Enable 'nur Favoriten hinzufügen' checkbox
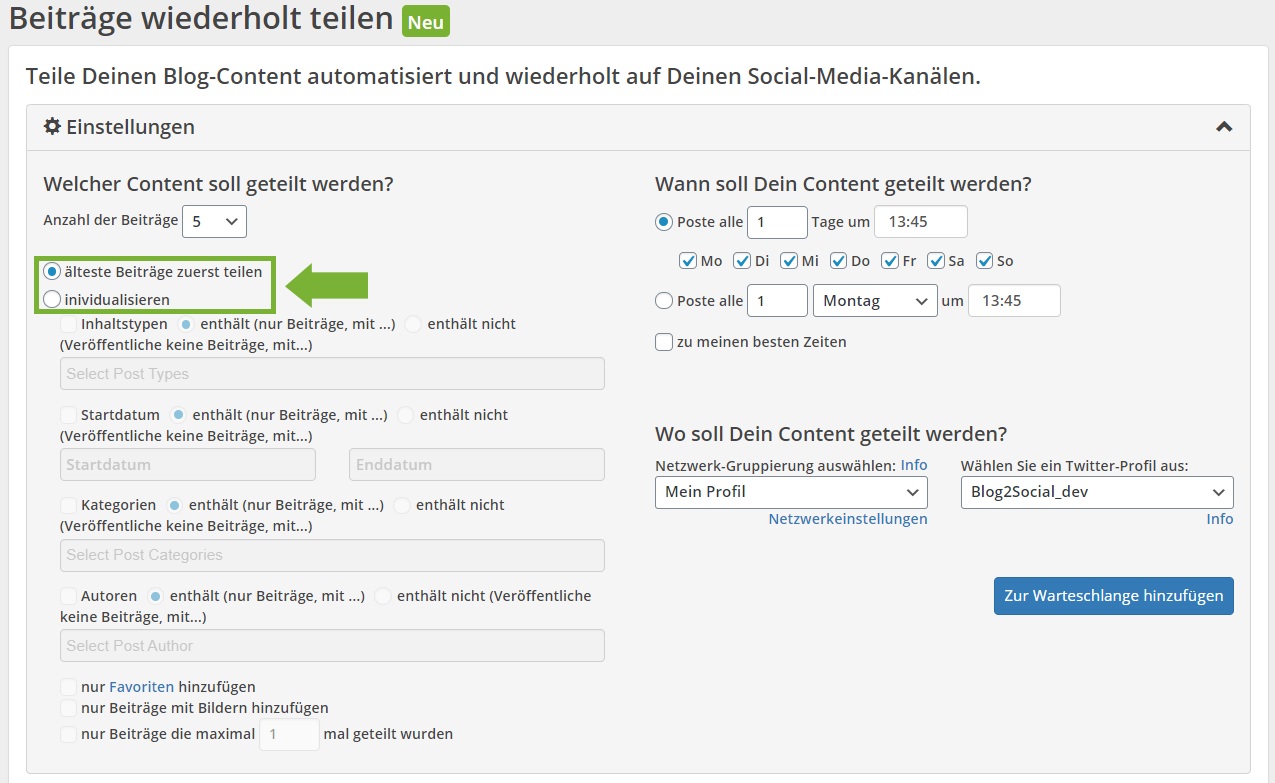Screen dimensions: 1275x783 pyautogui.click(x=68, y=687)
